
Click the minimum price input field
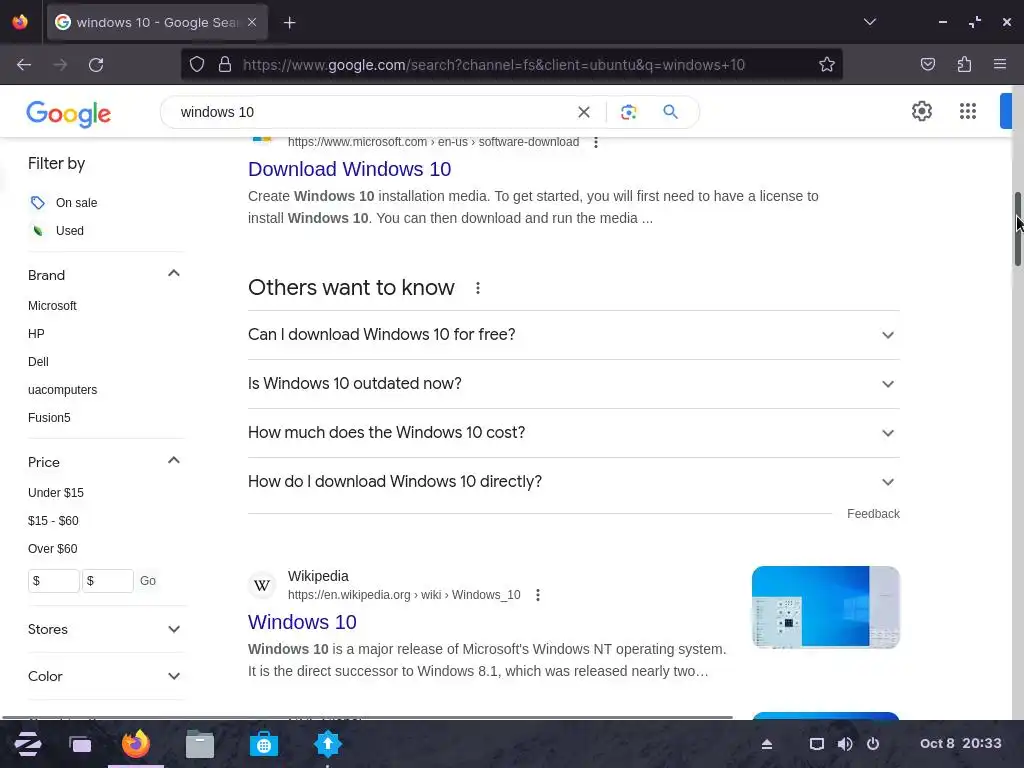[54, 581]
